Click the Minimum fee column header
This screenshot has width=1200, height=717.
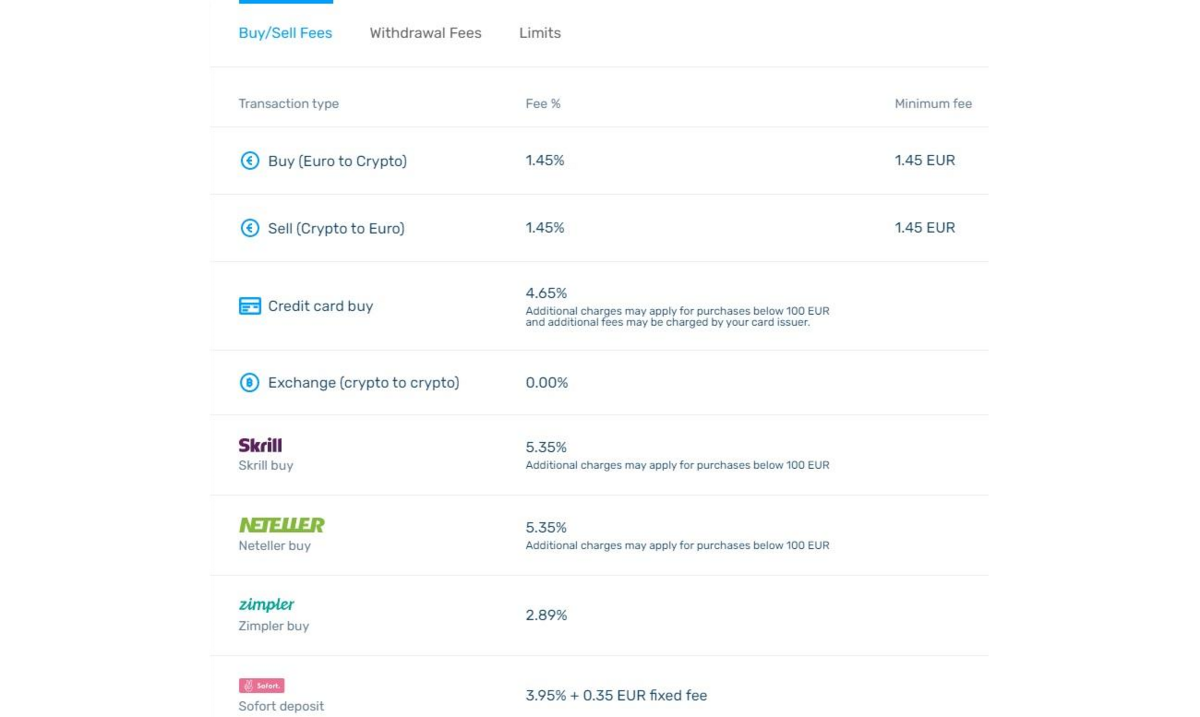click(933, 104)
